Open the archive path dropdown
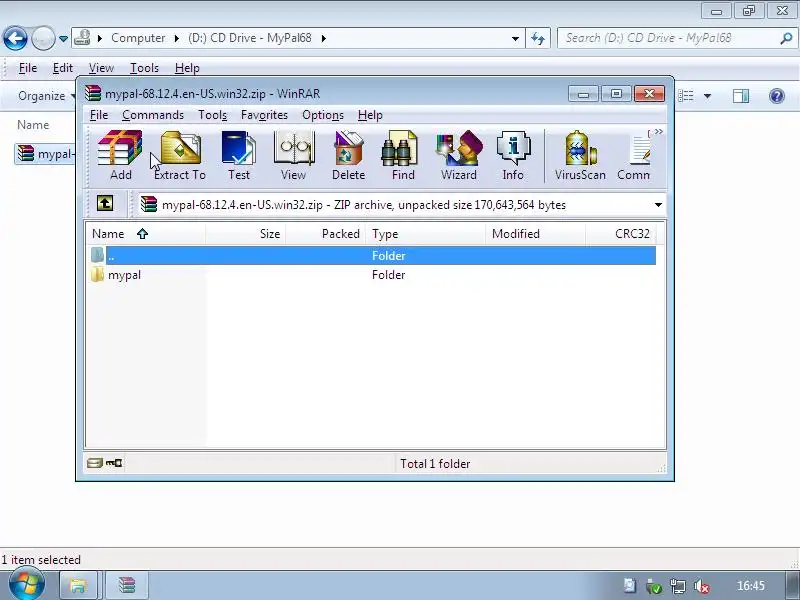Image resolution: width=800 pixels, height=600 pixels. pyautogui.click(x=658, y=205)
